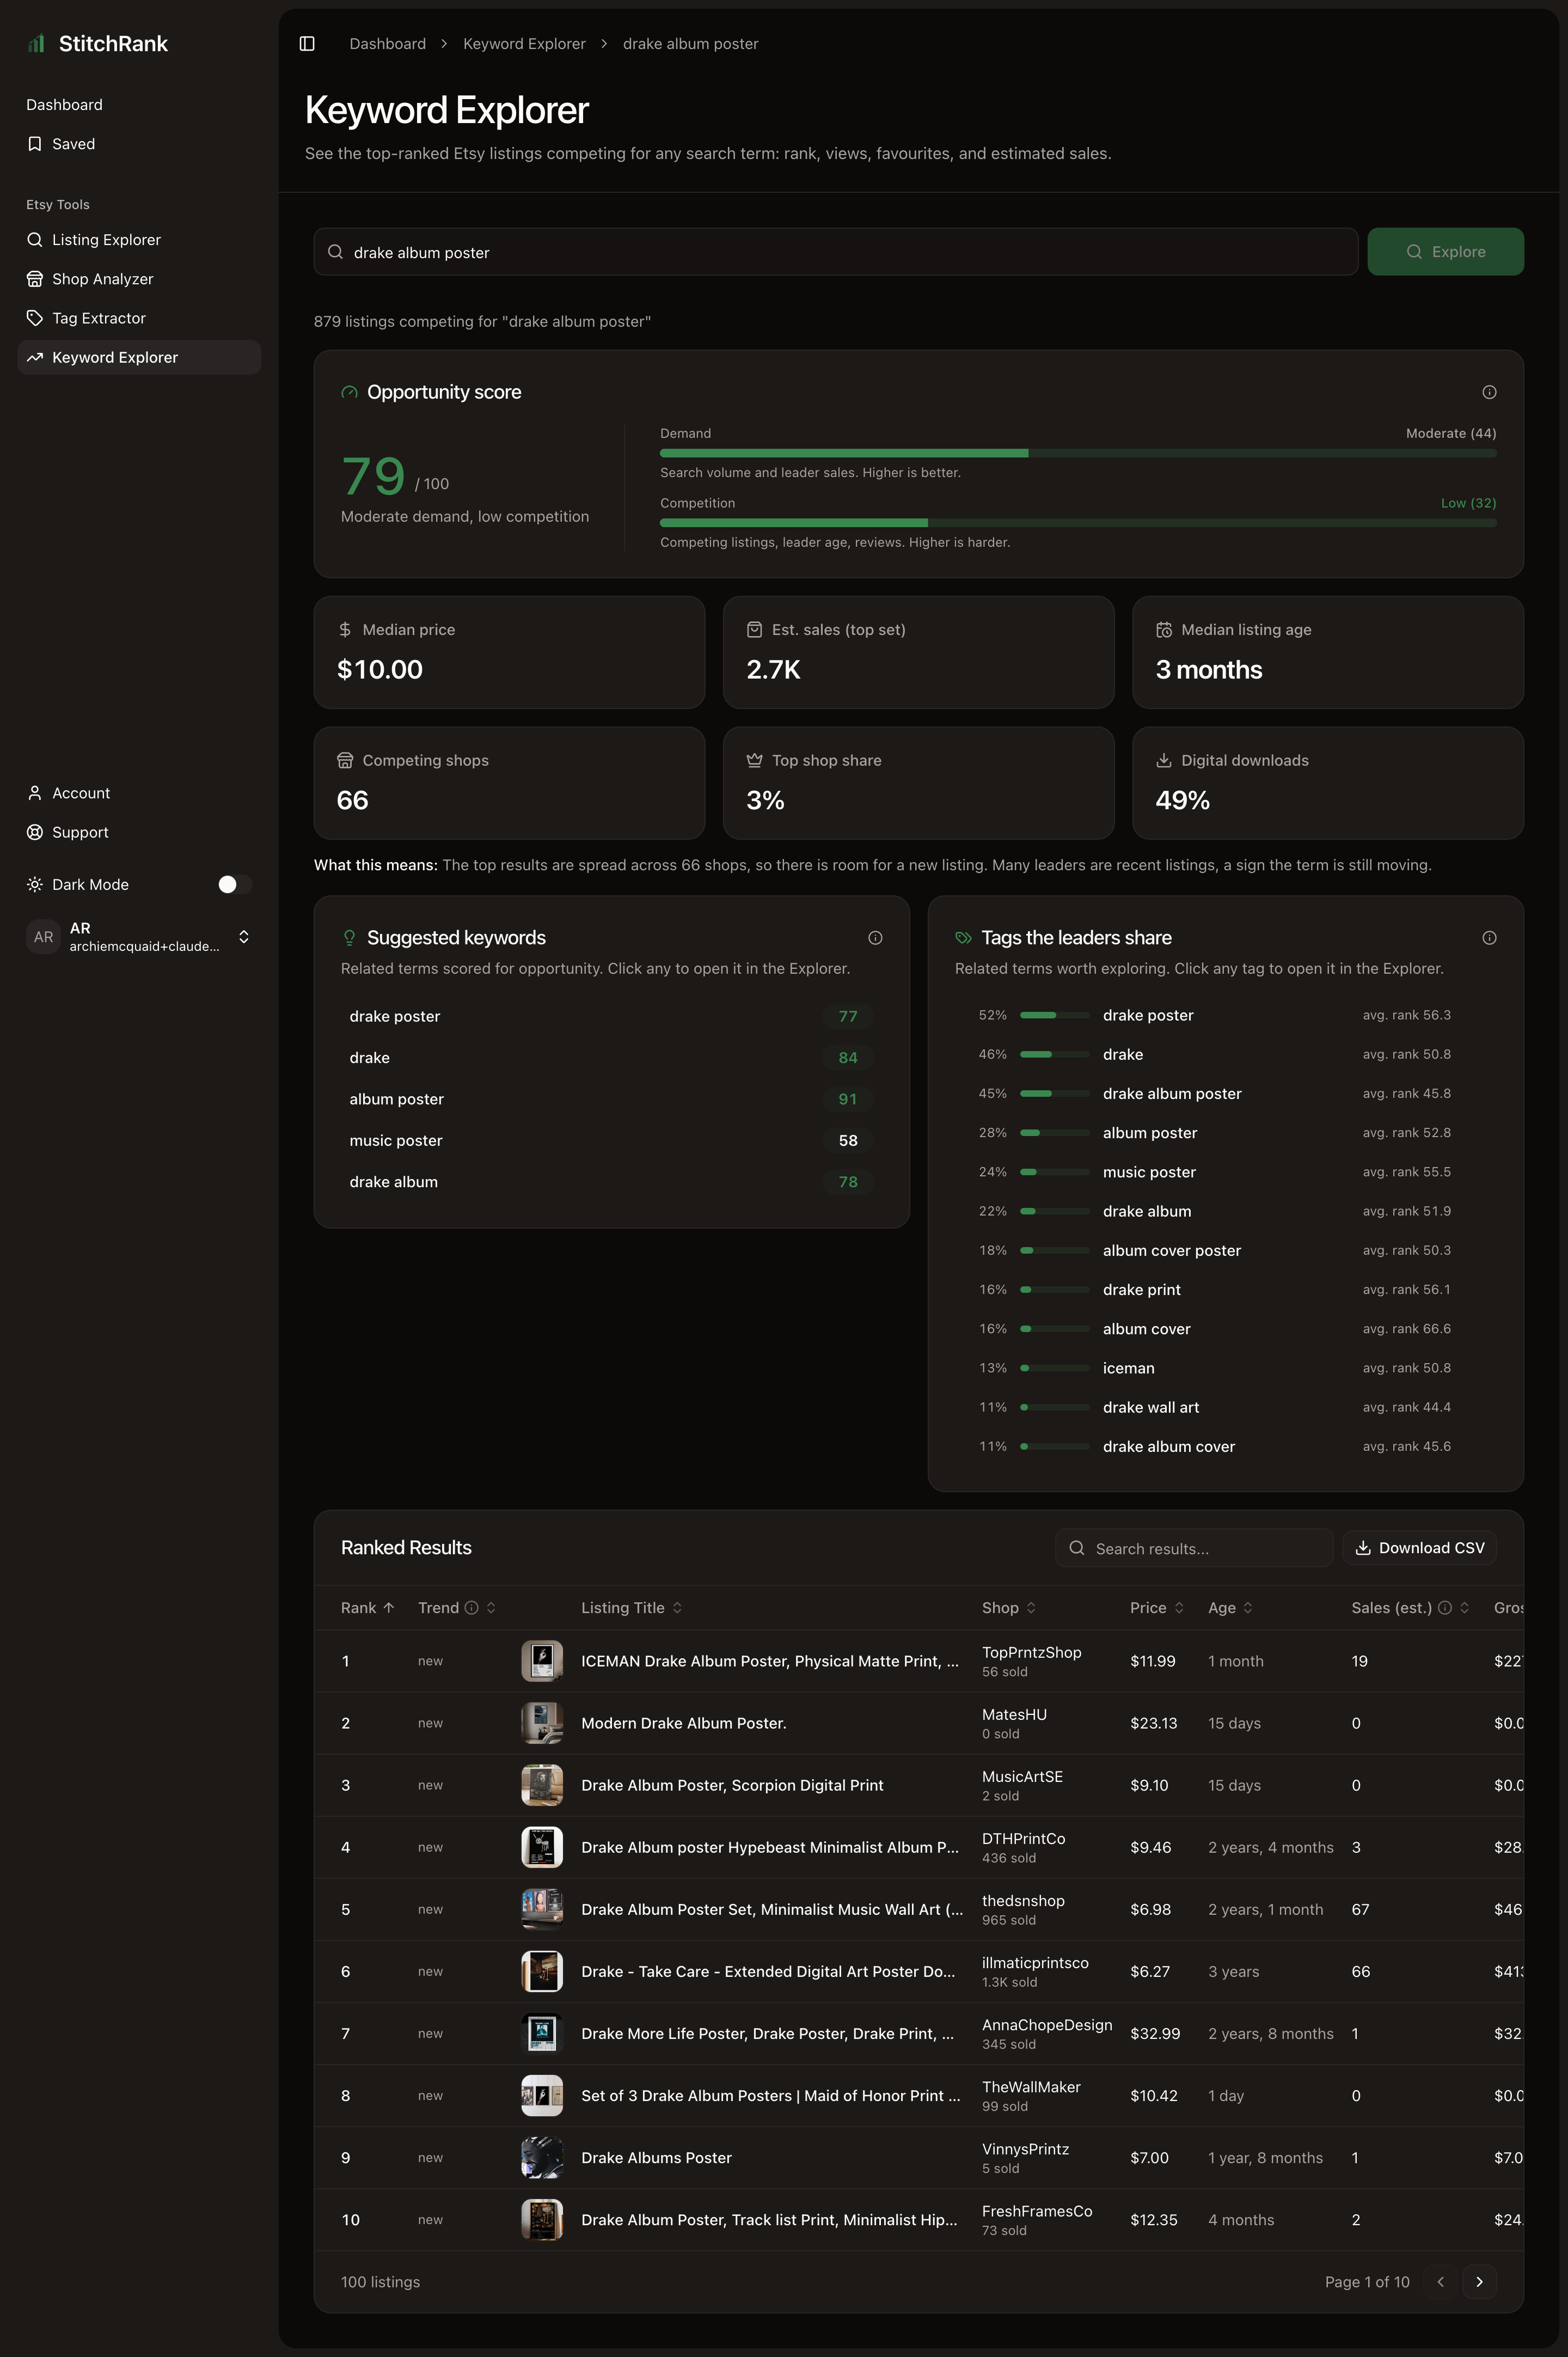Screen dimensions: 1568x2357
Task: Show Sales (est.) info icon
Action: click(1445, 1608)
